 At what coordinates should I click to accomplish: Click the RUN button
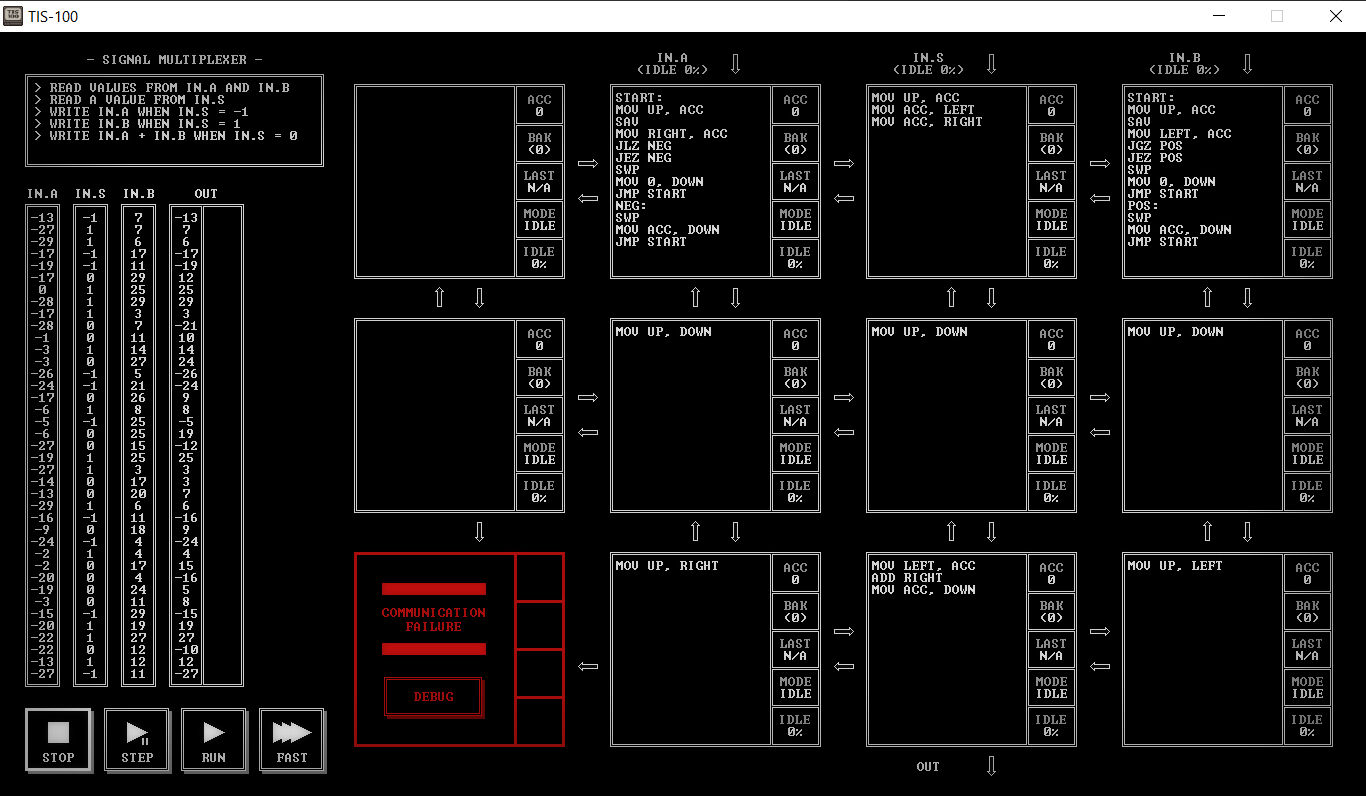click(214, 740)
